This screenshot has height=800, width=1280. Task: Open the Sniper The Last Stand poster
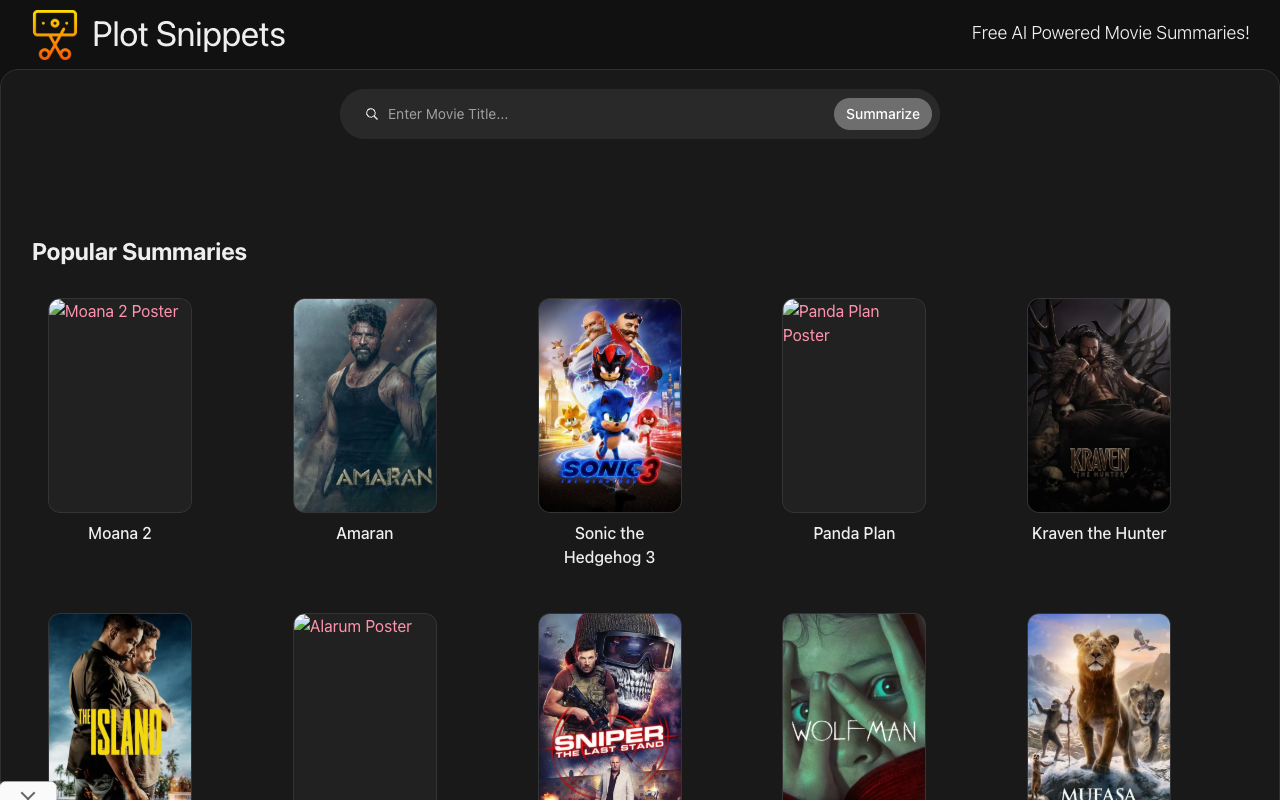click(x=610, y=707)
